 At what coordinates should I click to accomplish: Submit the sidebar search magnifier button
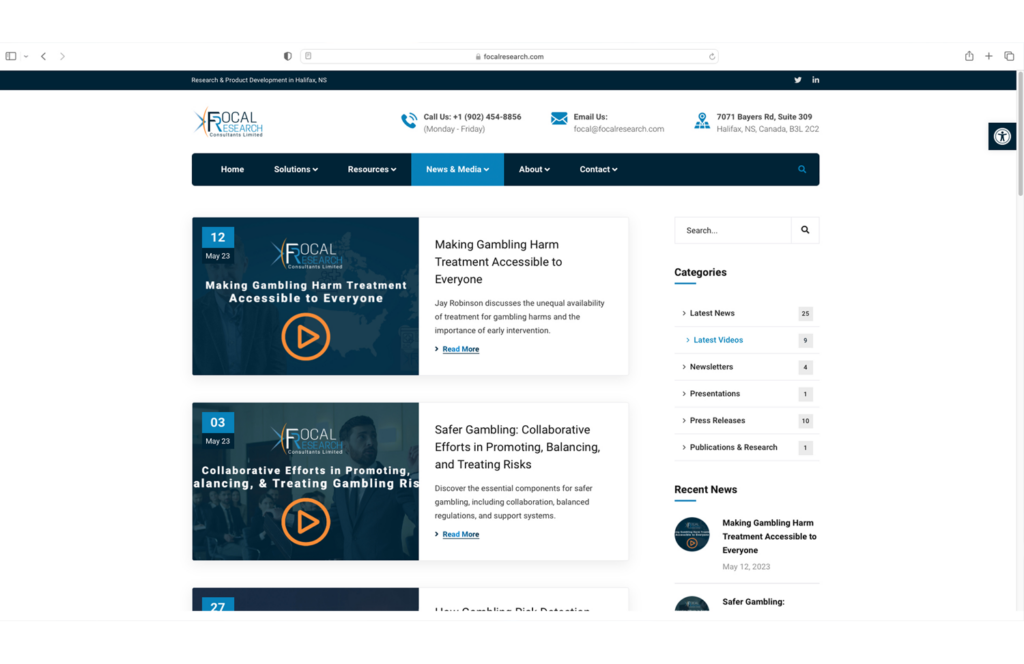[805, 230]
